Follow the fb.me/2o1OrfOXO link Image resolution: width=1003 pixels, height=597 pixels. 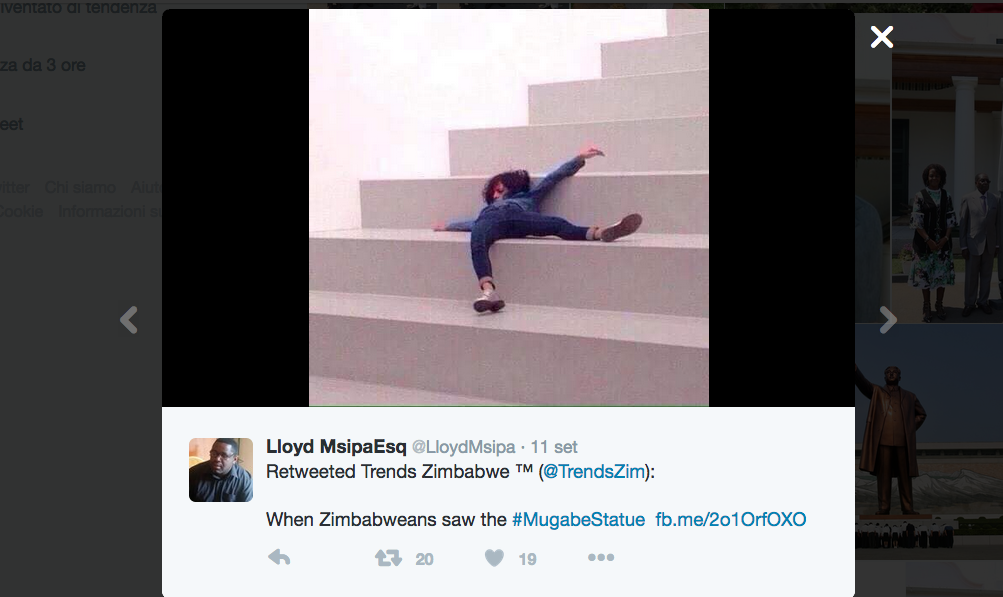731,519
